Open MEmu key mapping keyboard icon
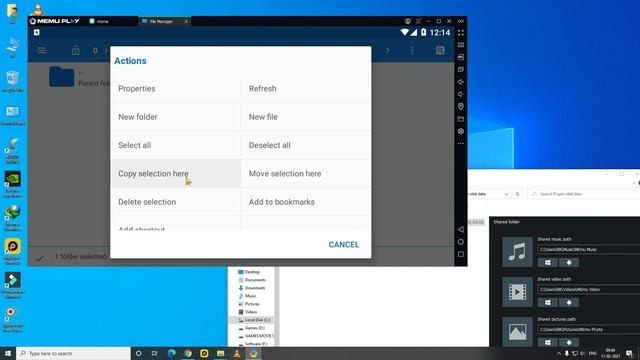This screenshot has height=360, width=640. pyautogui.click(x=461, y=45)
